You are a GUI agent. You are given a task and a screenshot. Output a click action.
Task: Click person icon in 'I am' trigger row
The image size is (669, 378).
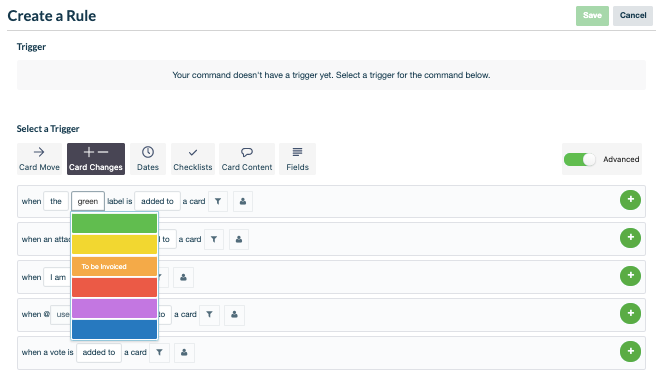183,277
